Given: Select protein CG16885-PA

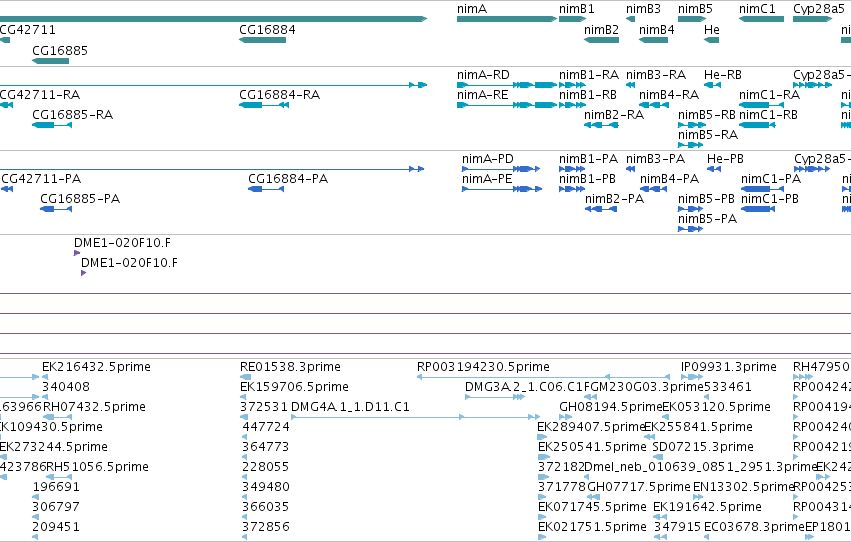Looking at the screenshot, I should 56,209.
